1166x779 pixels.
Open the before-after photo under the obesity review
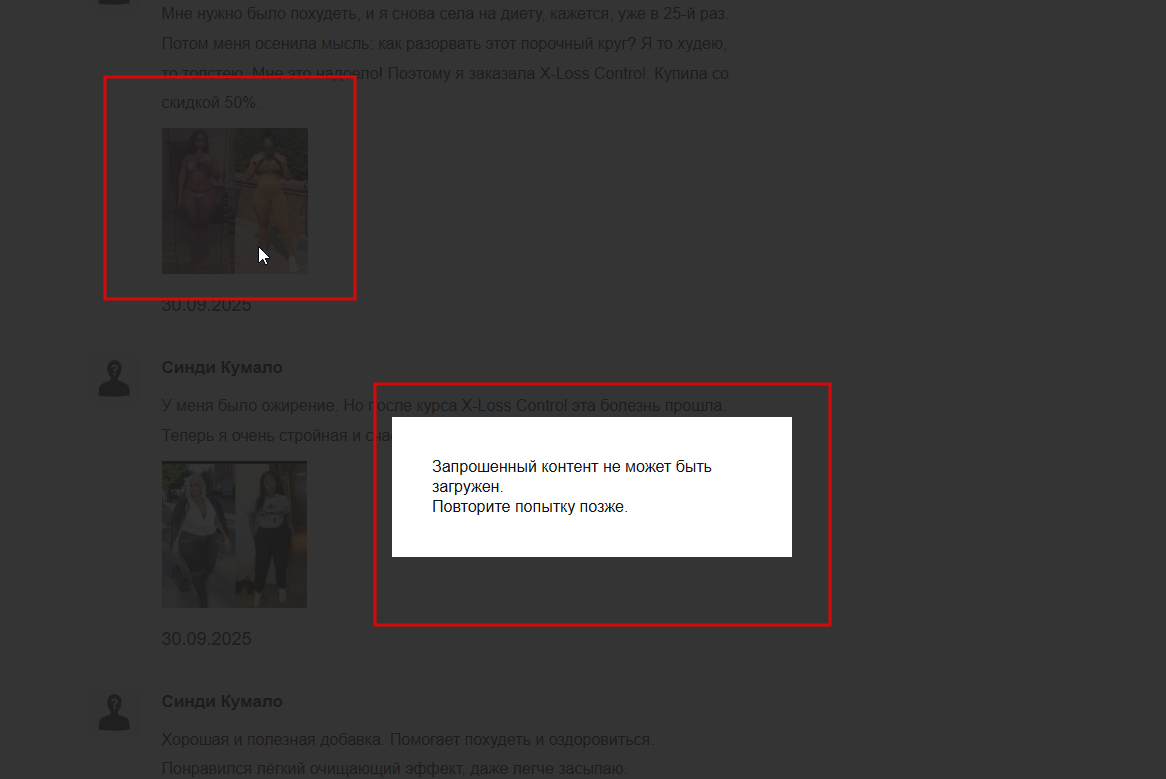[x=234, y=534]
